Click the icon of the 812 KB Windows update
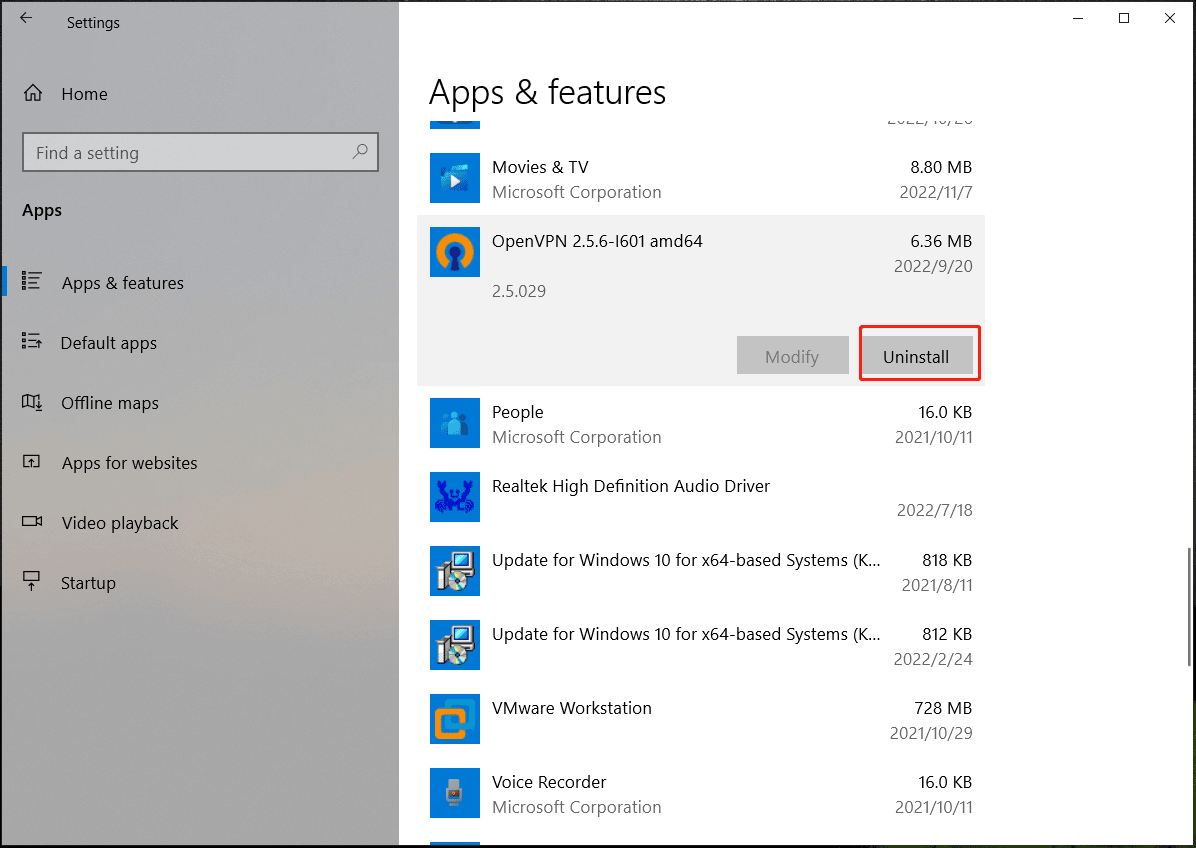 pyautogui.click(x=455, y=645)
